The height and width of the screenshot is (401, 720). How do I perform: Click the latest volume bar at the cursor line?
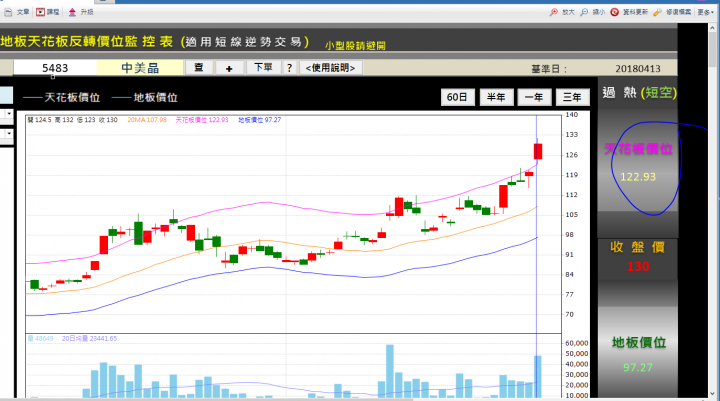click(538, 377)
